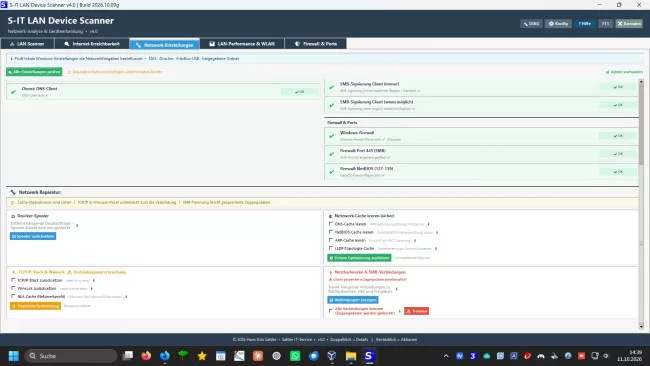The image size is (650, 366).
Task: Click info icon beside Winsock zurücksetzen
Action: coord(92,288)
